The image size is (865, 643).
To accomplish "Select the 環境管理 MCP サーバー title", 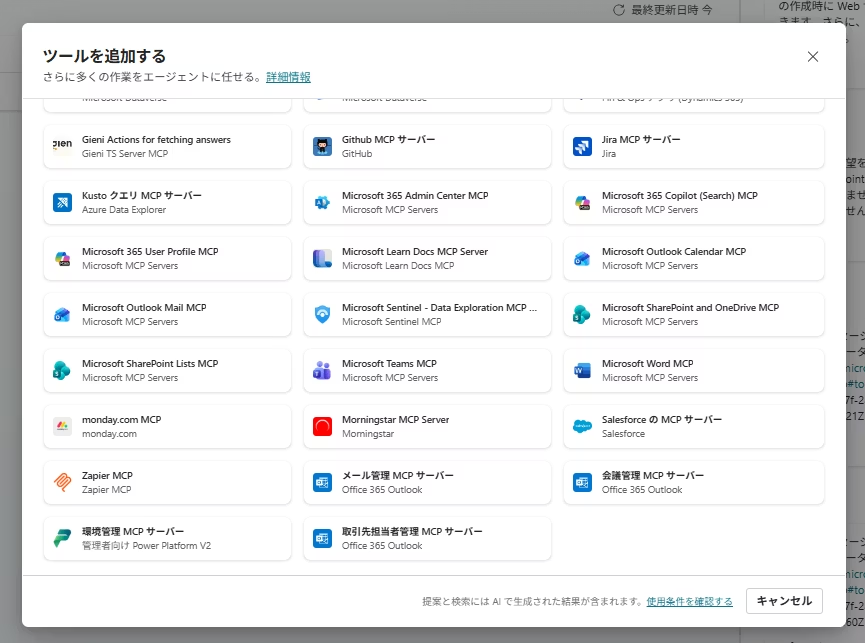I will click(133, 532).
